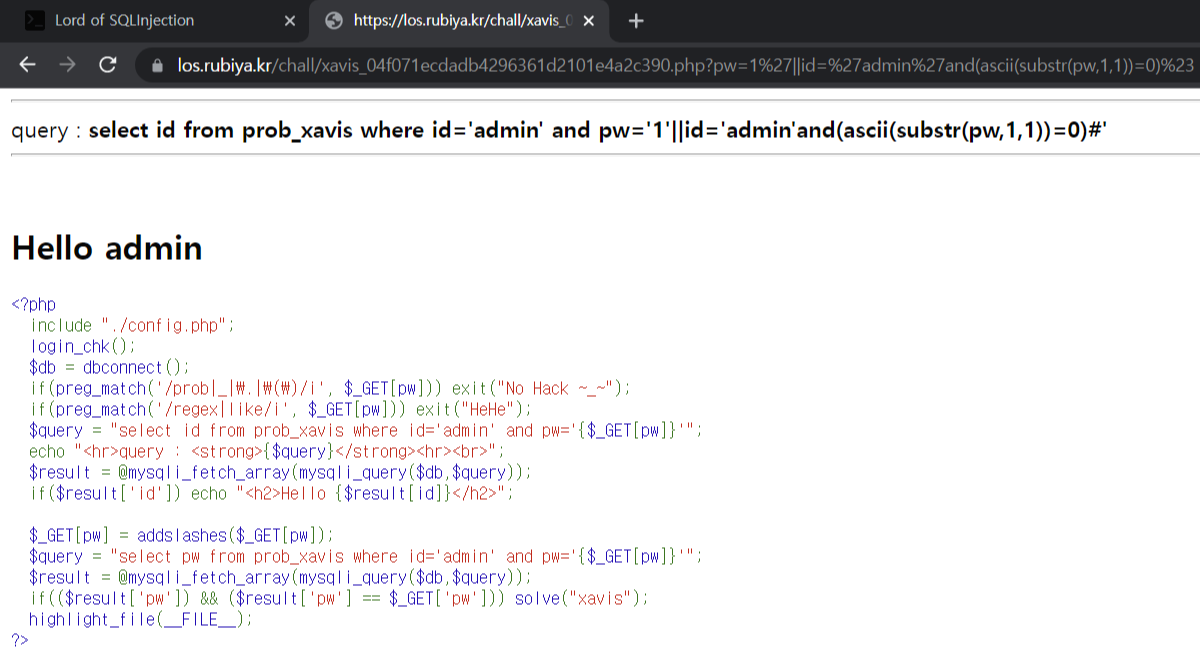The width and height of the screenshot is (1200, 653).
Task: Click the Lord of SQLInjection tab favicon
Action: 34,20
